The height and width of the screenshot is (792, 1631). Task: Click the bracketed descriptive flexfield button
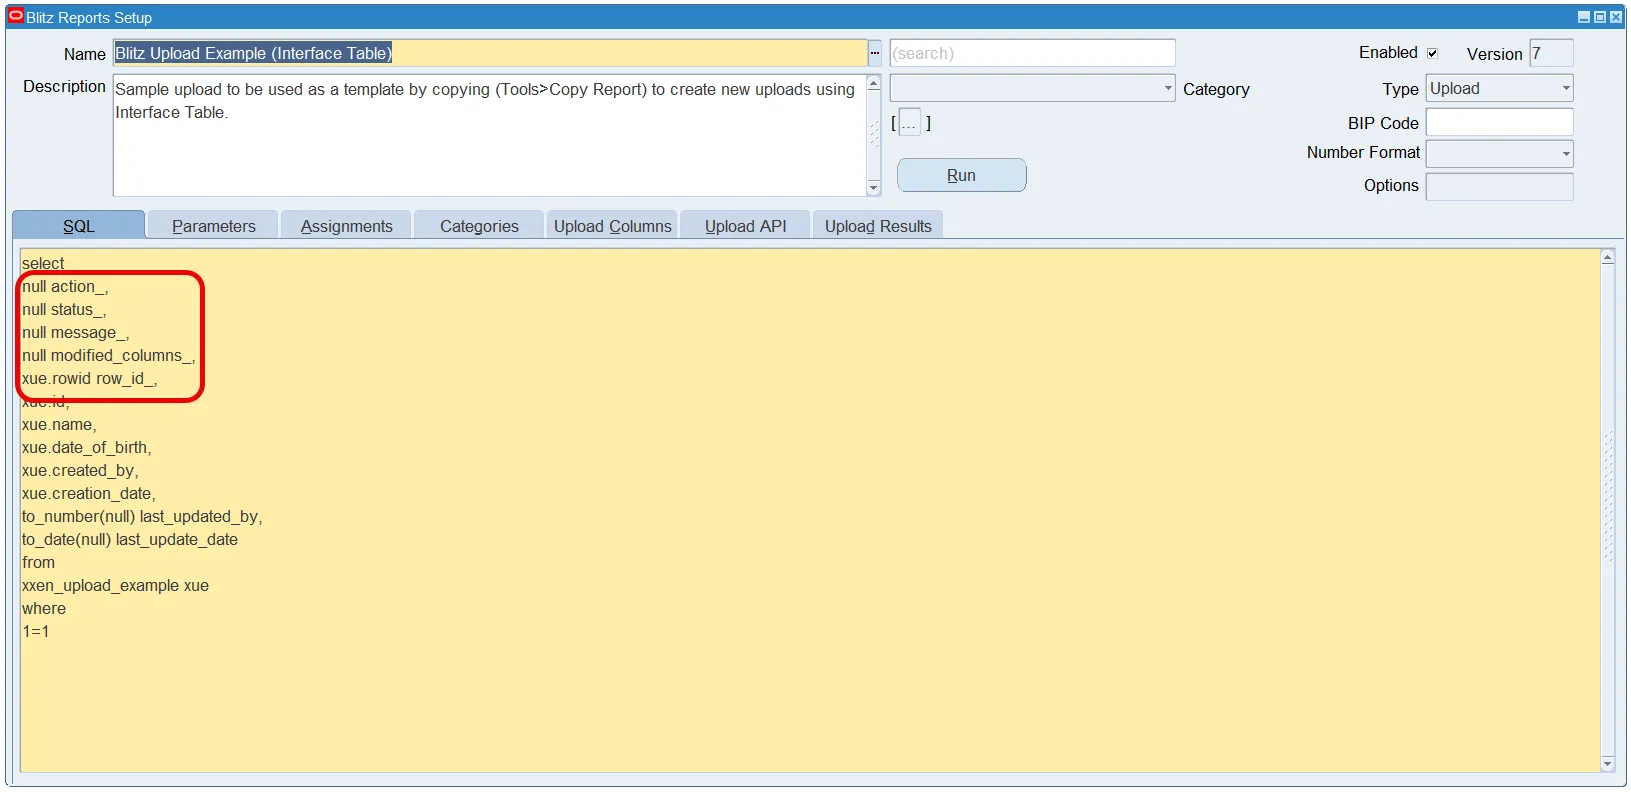(910, 123)
